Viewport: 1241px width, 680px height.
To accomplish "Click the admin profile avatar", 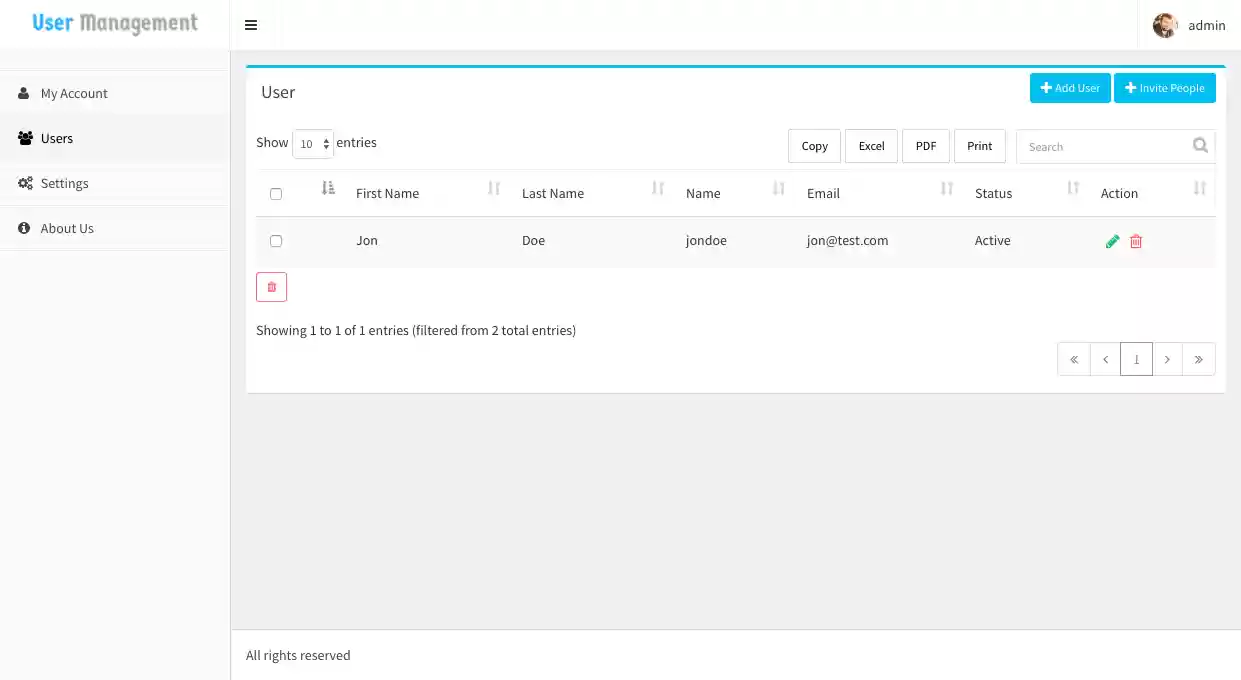I will 1164,25.
